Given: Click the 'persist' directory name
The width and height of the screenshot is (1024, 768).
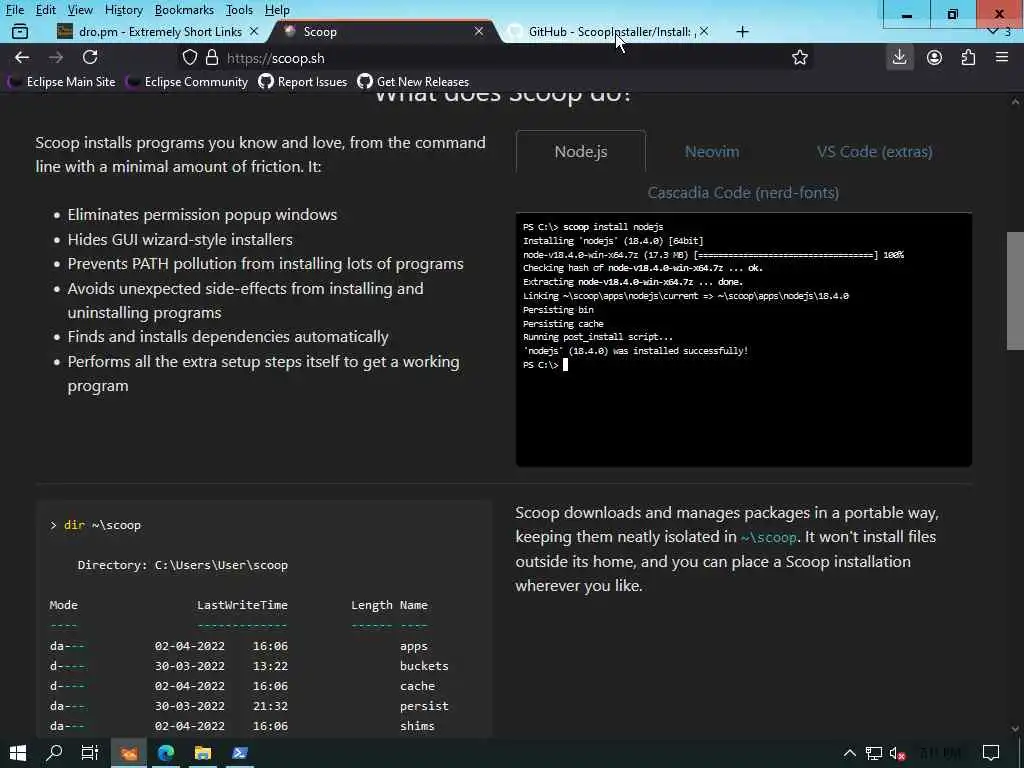Looking at the screenshot, I should click(x=424, y=706).
